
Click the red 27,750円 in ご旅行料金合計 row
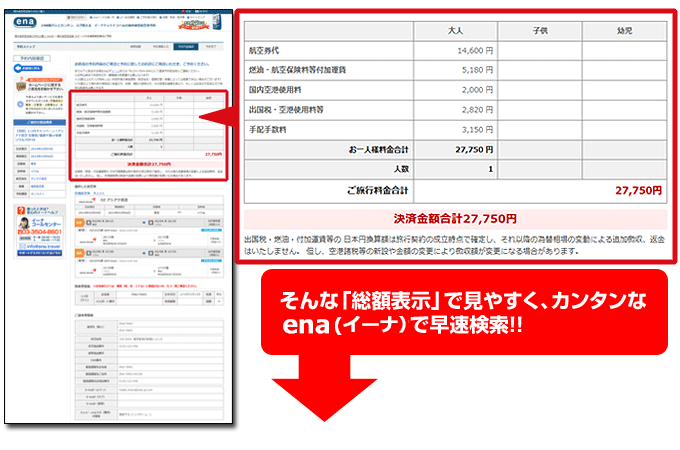tap(638, 190)
